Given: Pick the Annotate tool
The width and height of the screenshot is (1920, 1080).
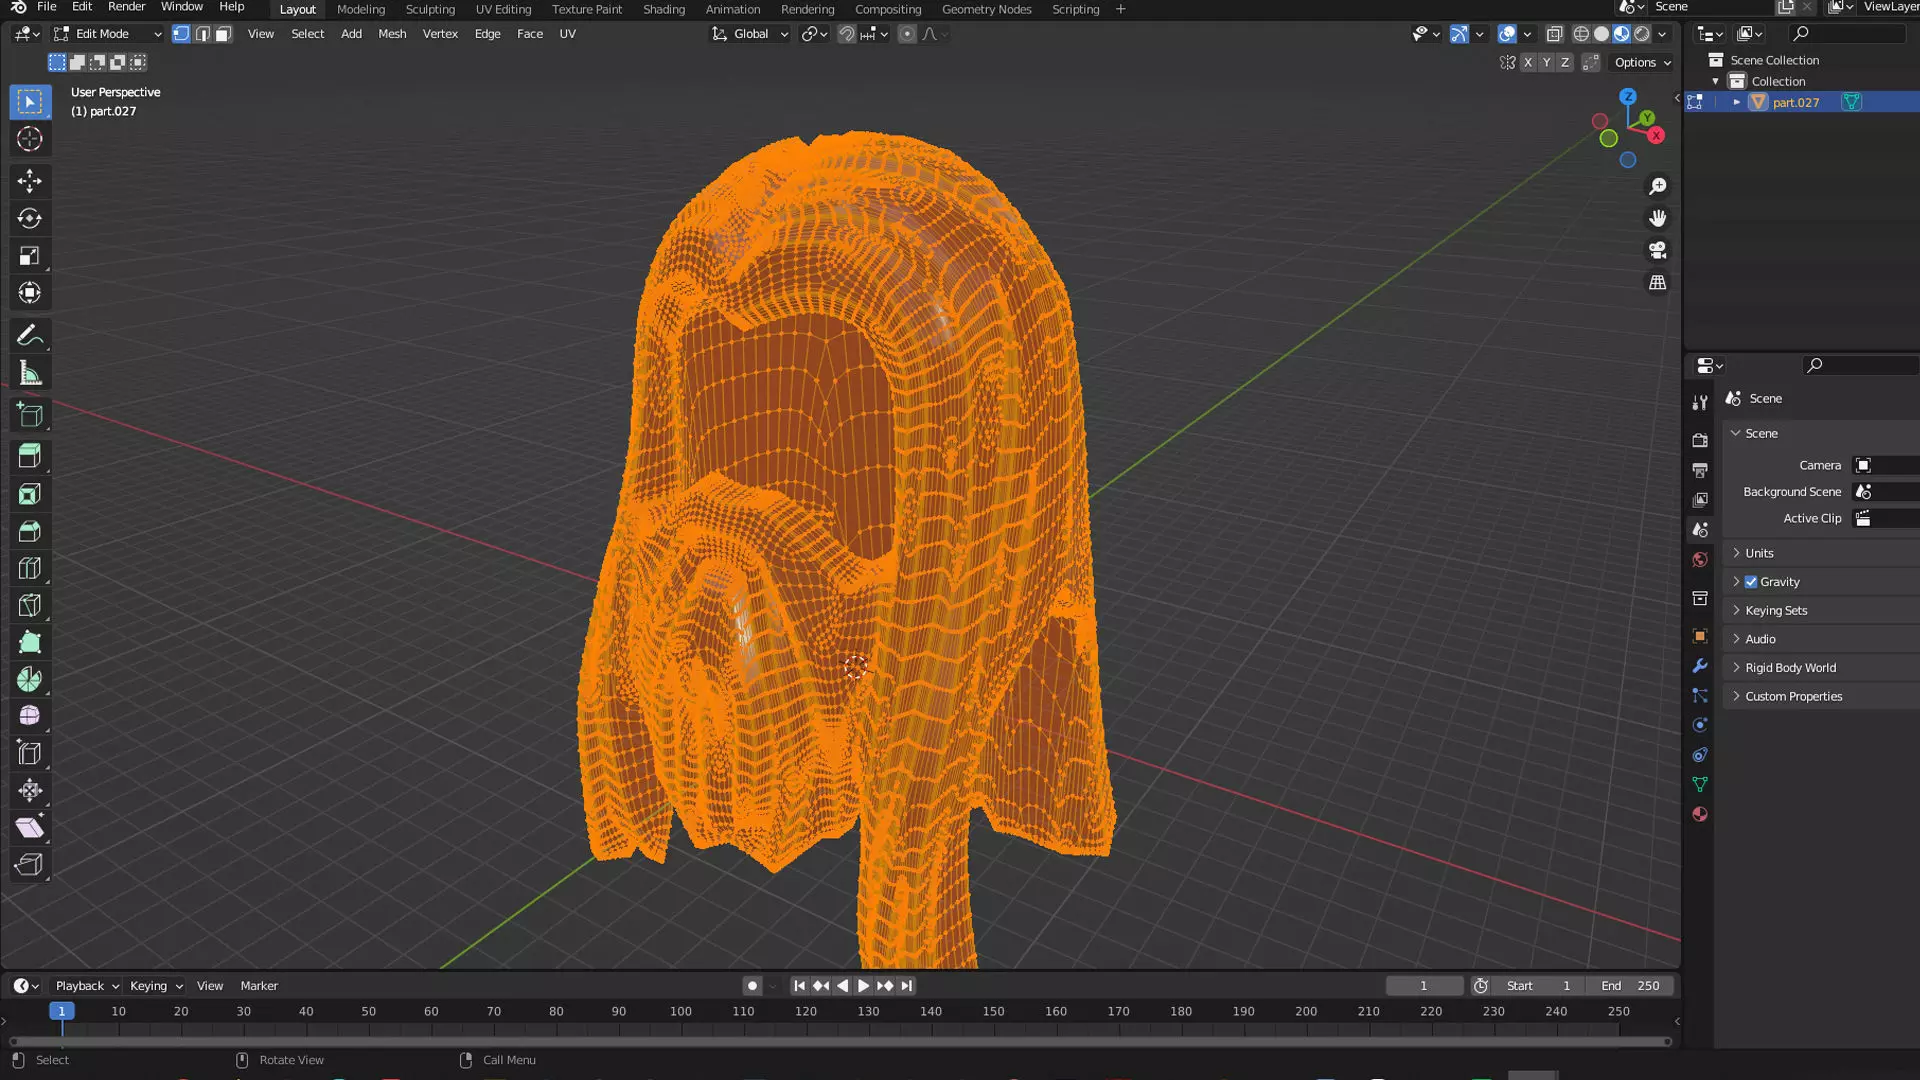Looking at the screenshot, I should pyautogui.click(x=30, y=336).
